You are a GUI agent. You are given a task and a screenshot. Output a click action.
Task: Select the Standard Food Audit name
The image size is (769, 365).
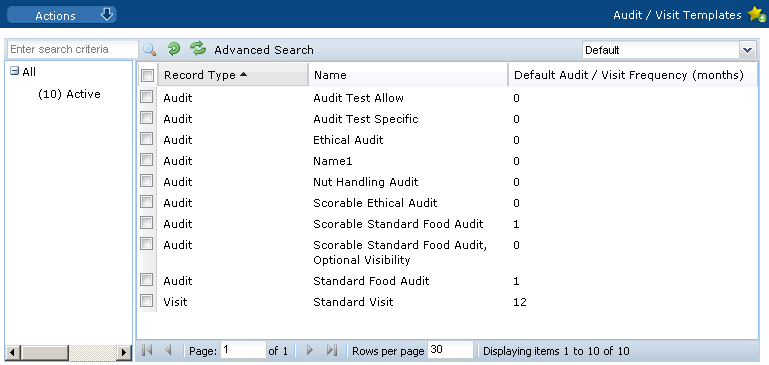(371, 281)
